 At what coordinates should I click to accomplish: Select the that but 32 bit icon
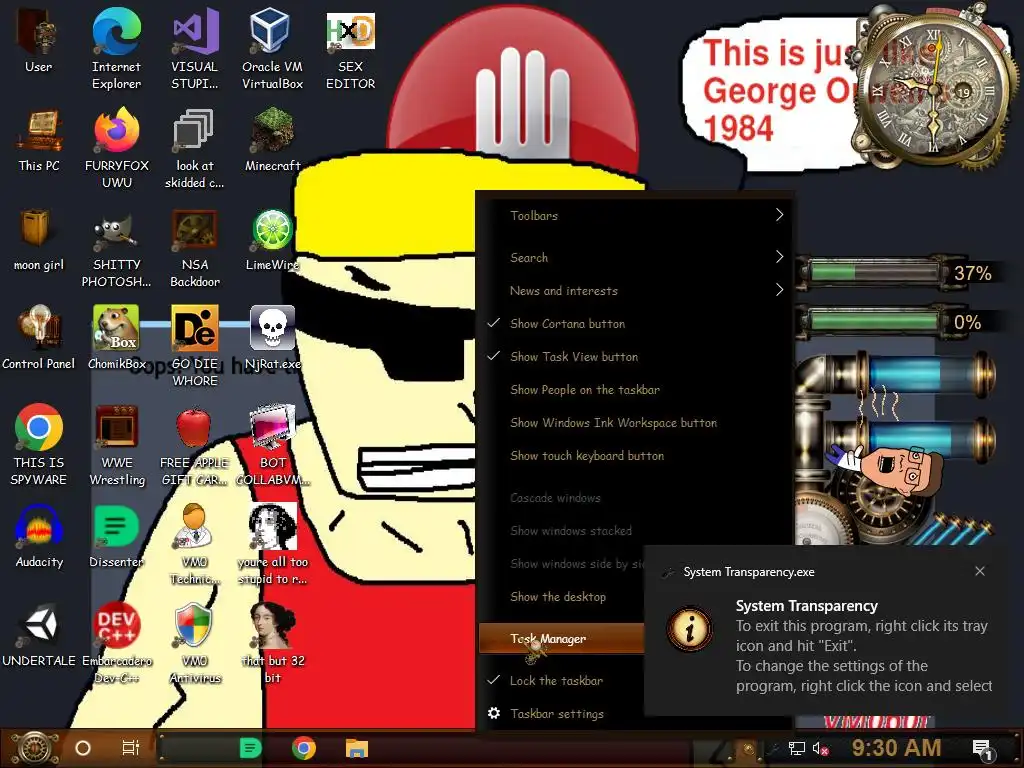click(x=273, y=643)
